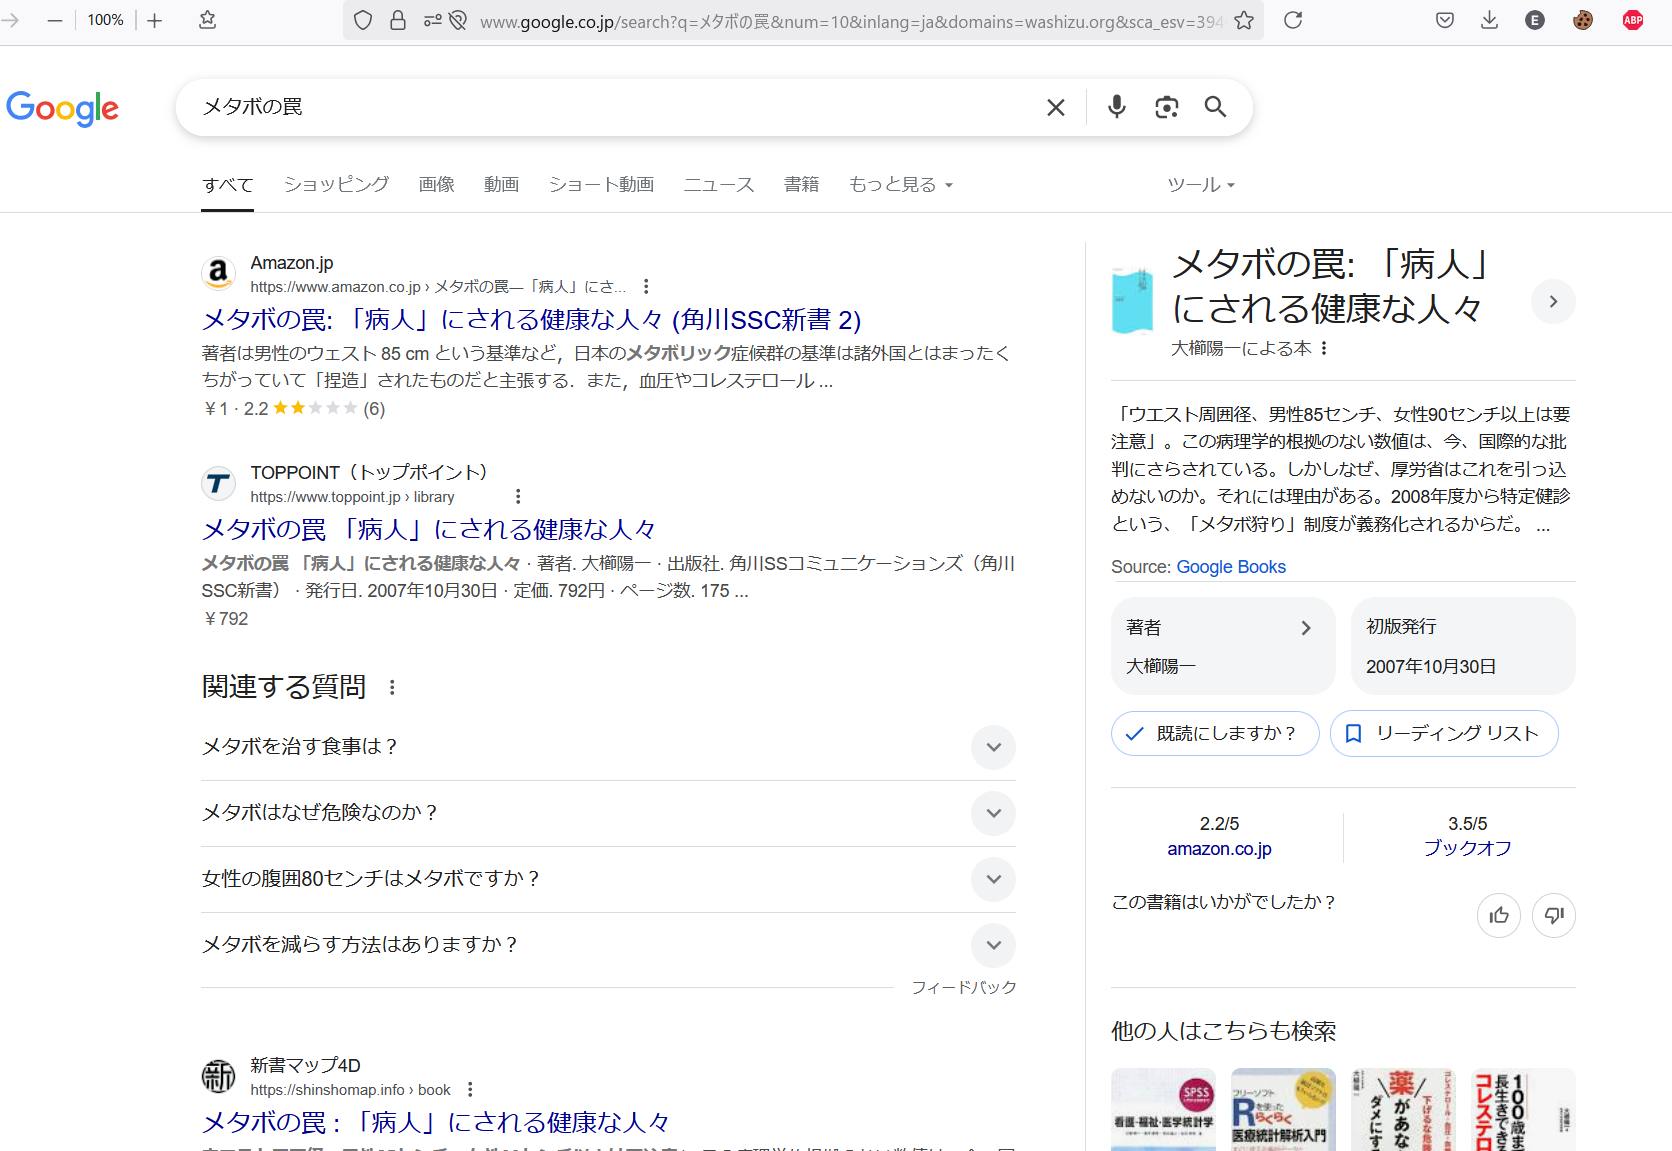The image size is (1672, 1151).
Task: Expand question 女性の腹囲80センチはメタボですか？
Action: tap(608, 879)
